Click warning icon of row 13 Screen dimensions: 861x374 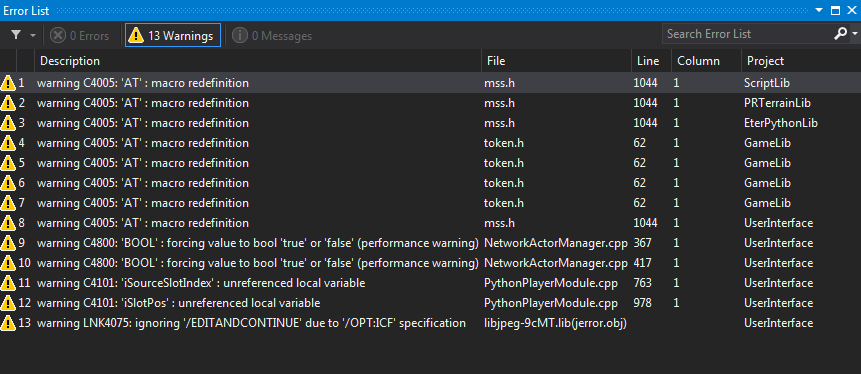[x=8, y=322]
